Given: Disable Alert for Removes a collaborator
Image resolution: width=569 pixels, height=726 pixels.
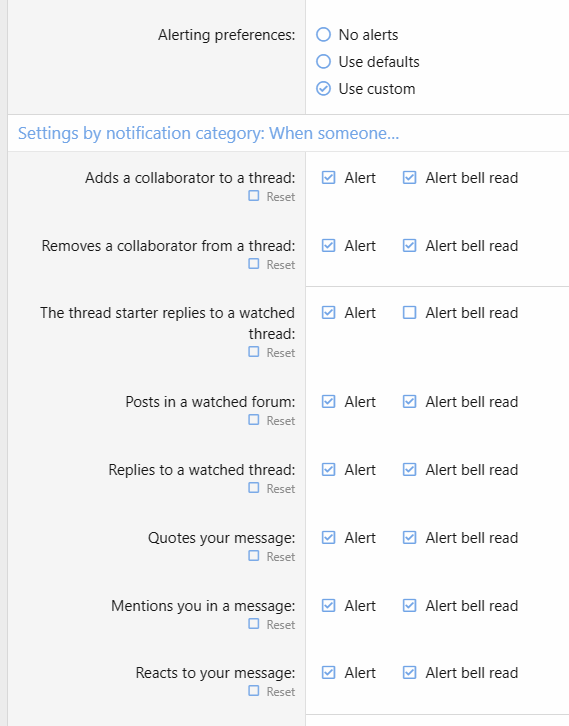Looking at the screenshot, I should [x=328, y=245].
